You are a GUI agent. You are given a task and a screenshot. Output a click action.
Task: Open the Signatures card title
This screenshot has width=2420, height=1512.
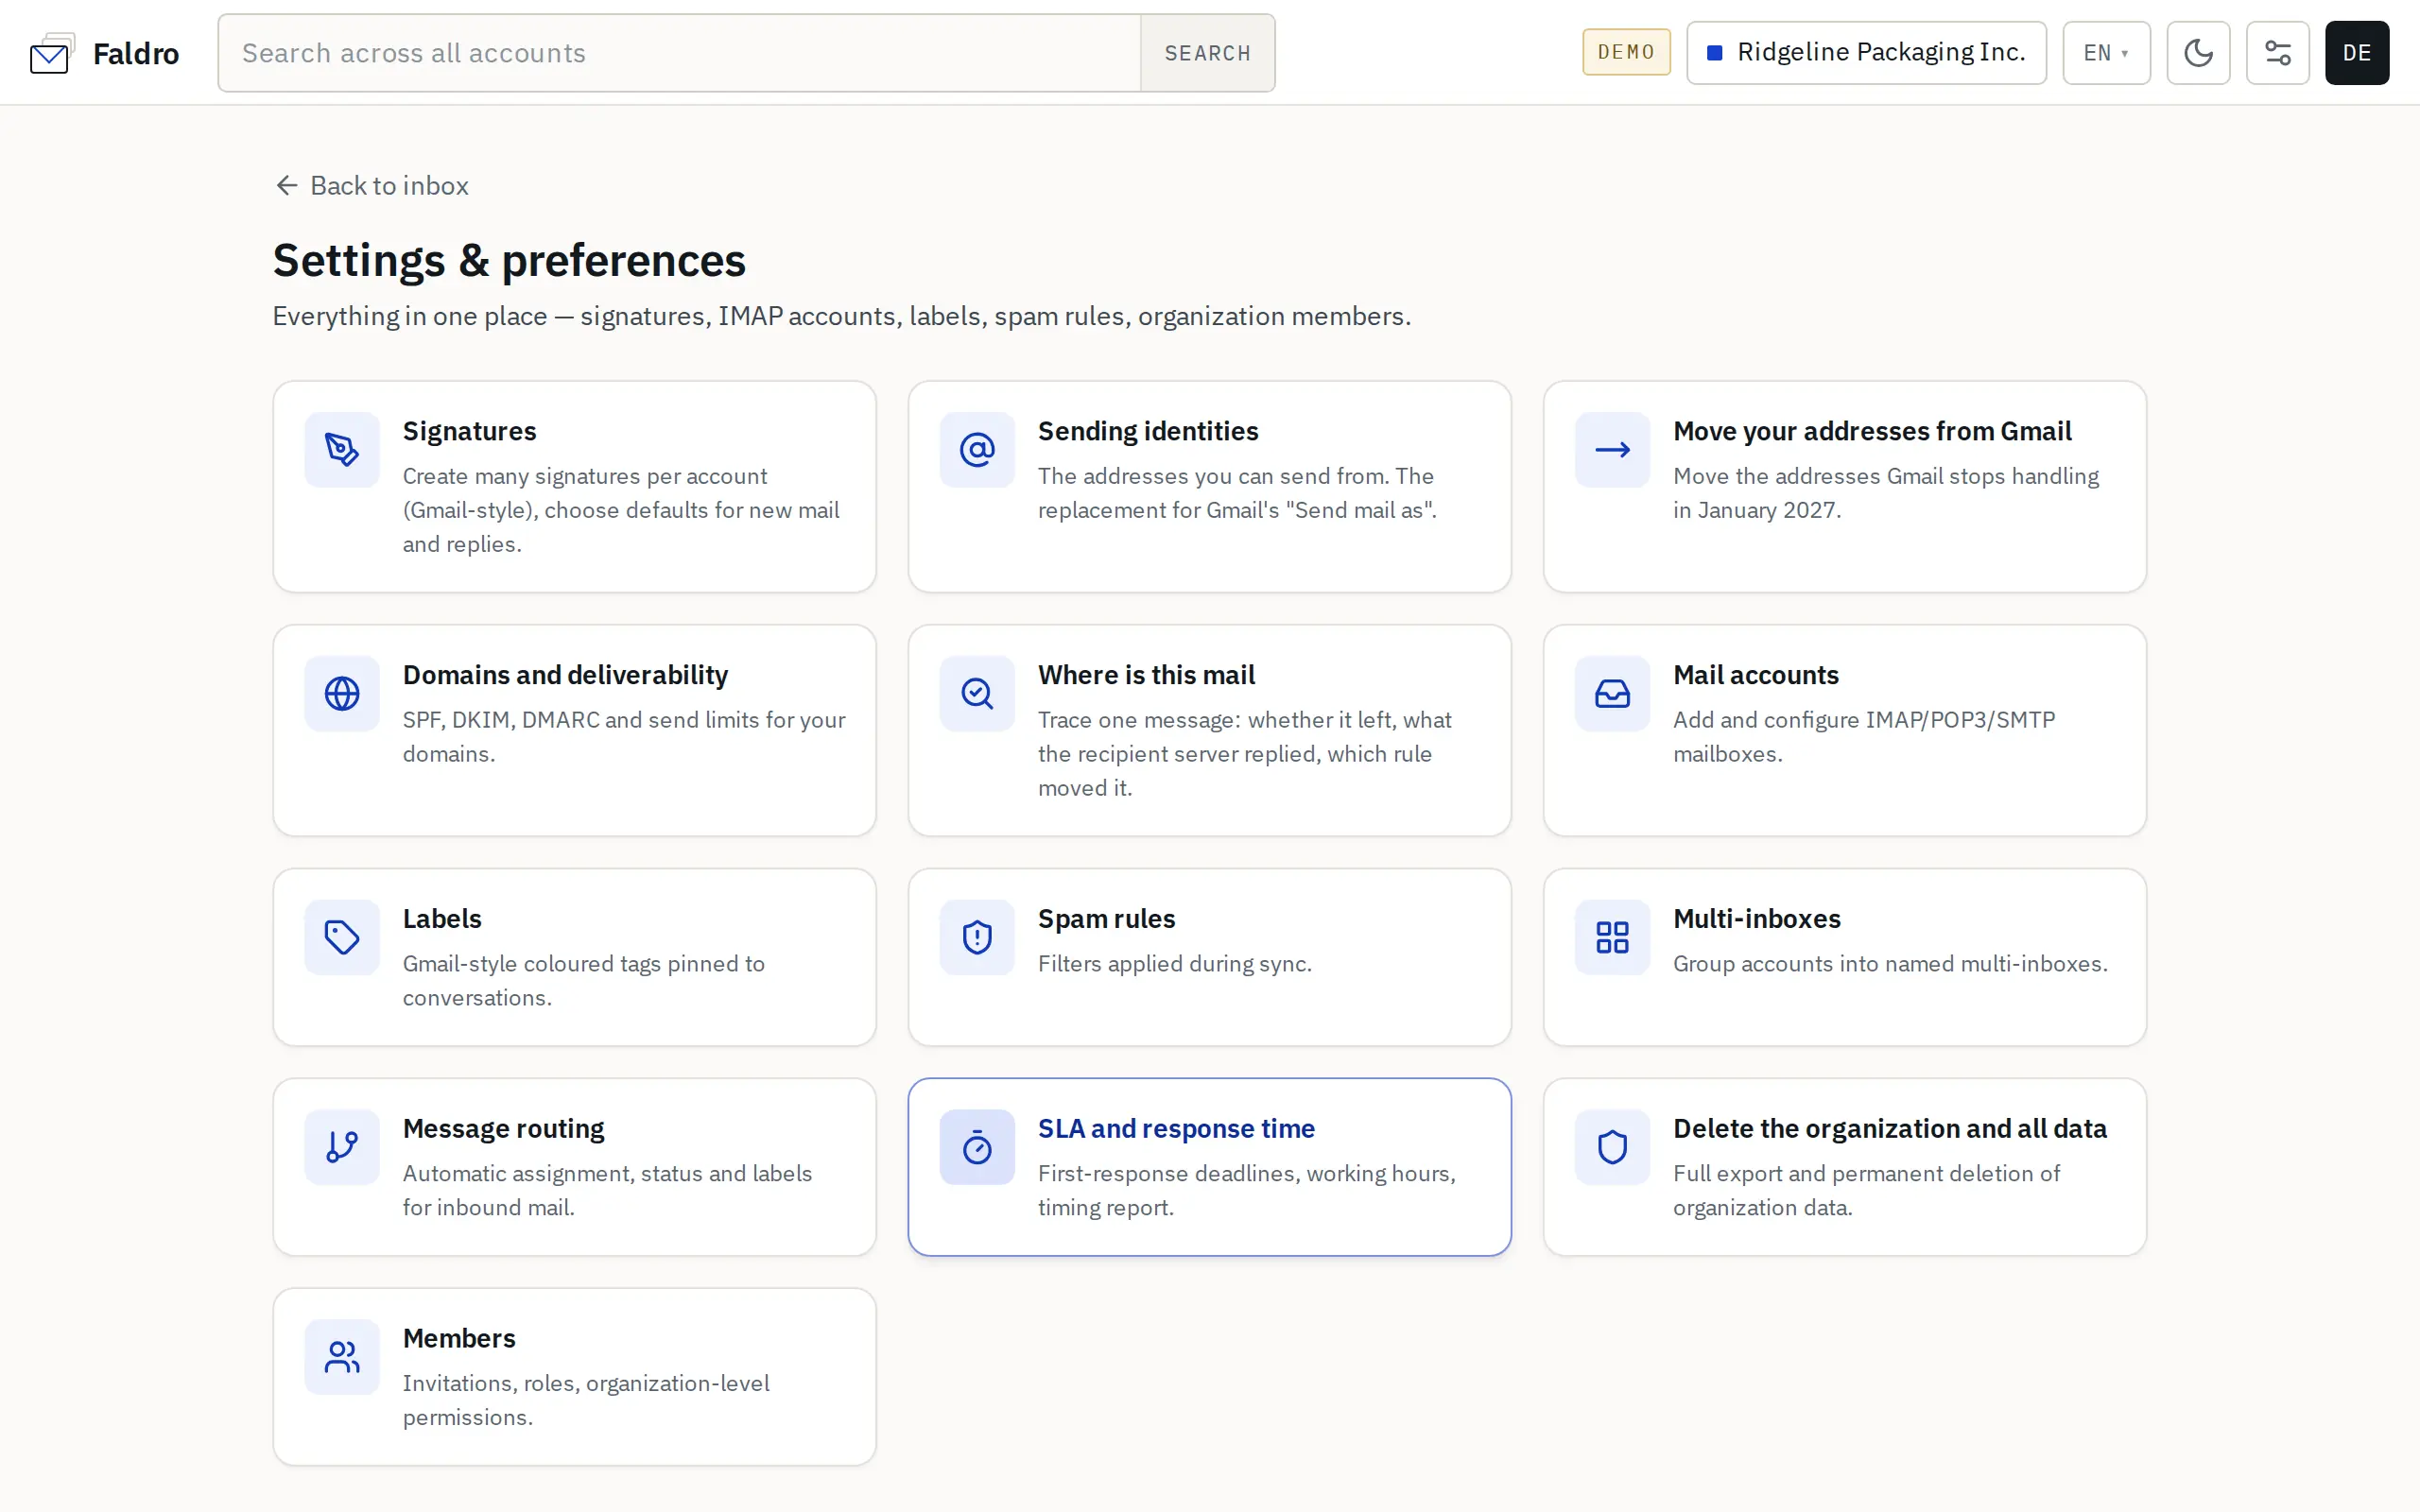tap(469, 431)
